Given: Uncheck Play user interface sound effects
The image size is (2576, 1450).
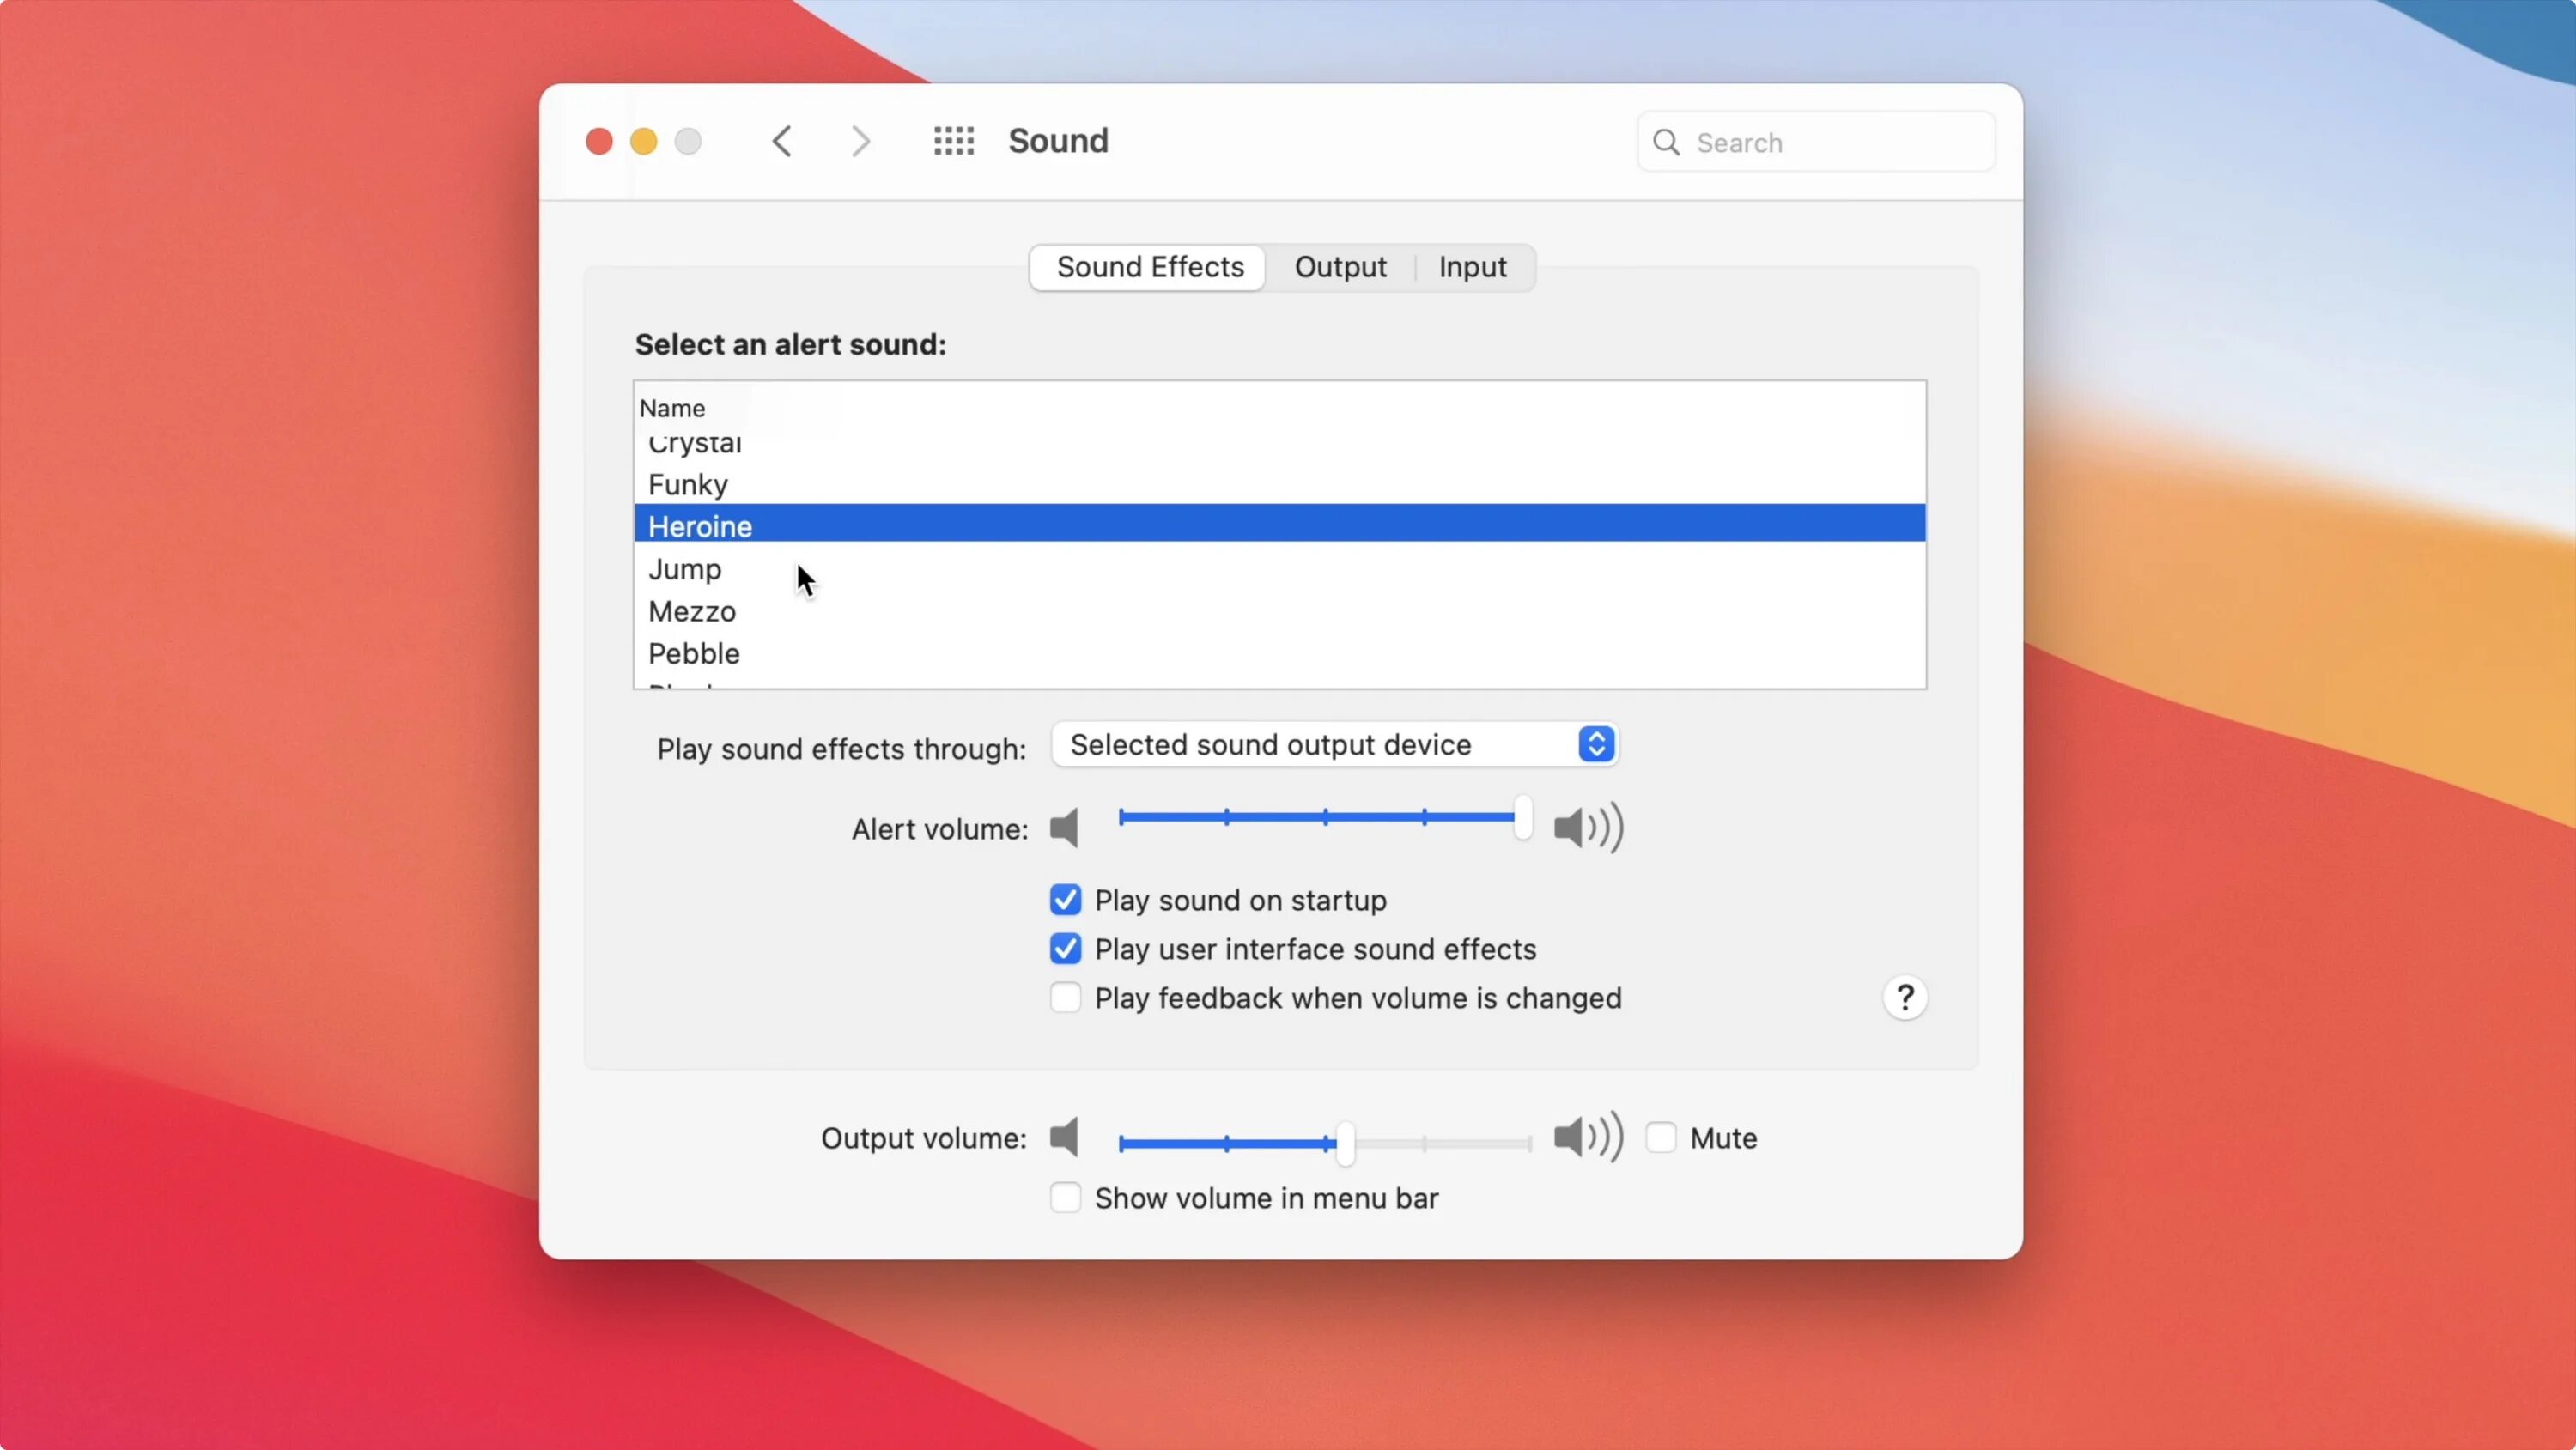Looking at the screenshot, I should click(x=1065, y=948).
